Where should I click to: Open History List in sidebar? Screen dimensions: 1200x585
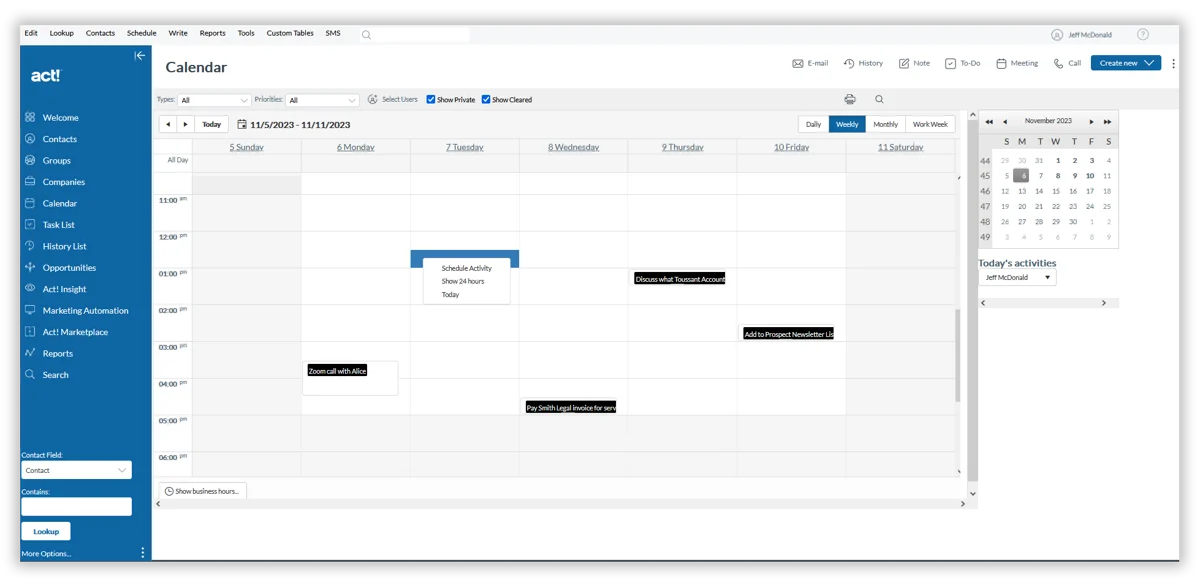[x=64, y=246]
